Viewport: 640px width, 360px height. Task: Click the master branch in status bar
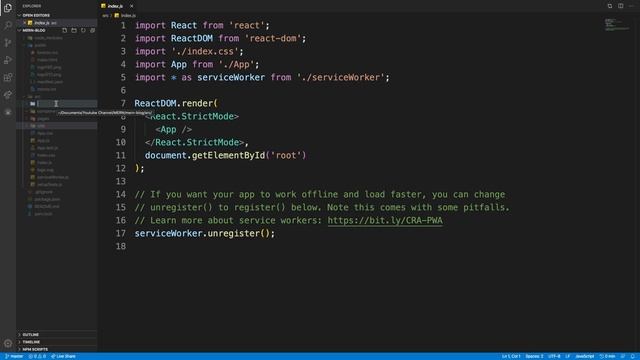[x=14, y=356]
